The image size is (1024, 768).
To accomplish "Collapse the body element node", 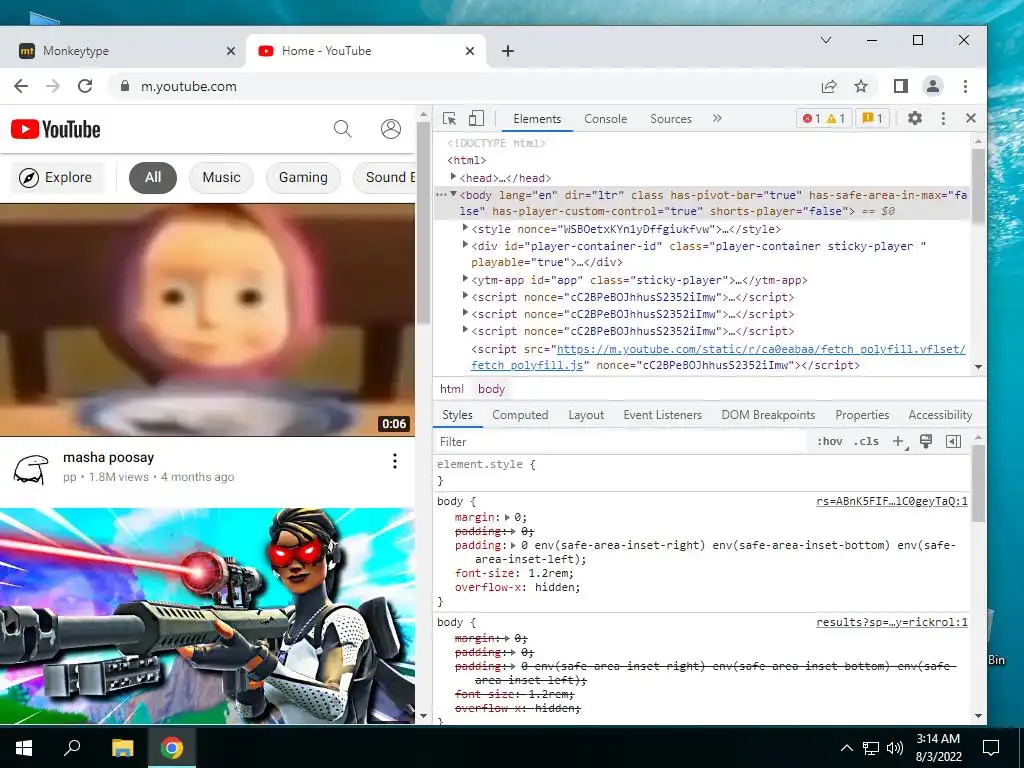I will click(453, 194).
